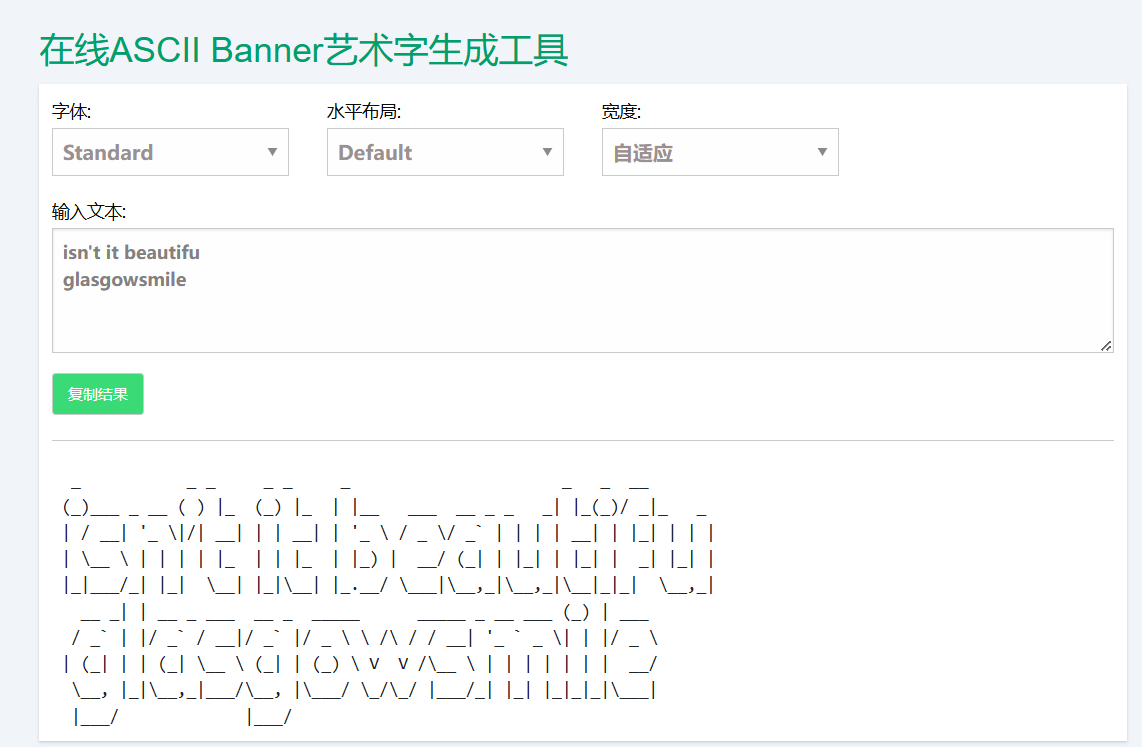This screenshot has width=1142, height=747.
Task: Open the 自适应 width dropdown
Action: click(x=720, y=152)
